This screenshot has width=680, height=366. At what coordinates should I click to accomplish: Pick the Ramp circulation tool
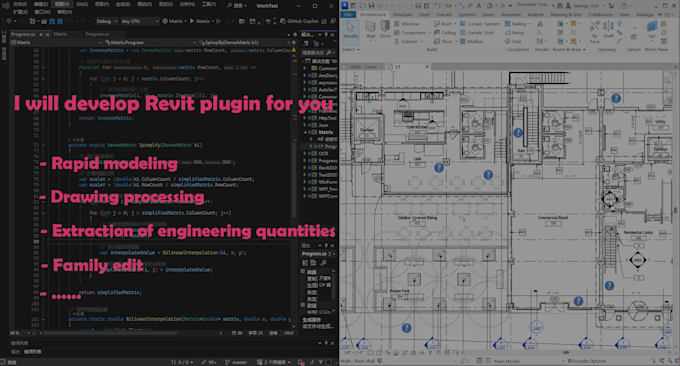coord(515,33)
